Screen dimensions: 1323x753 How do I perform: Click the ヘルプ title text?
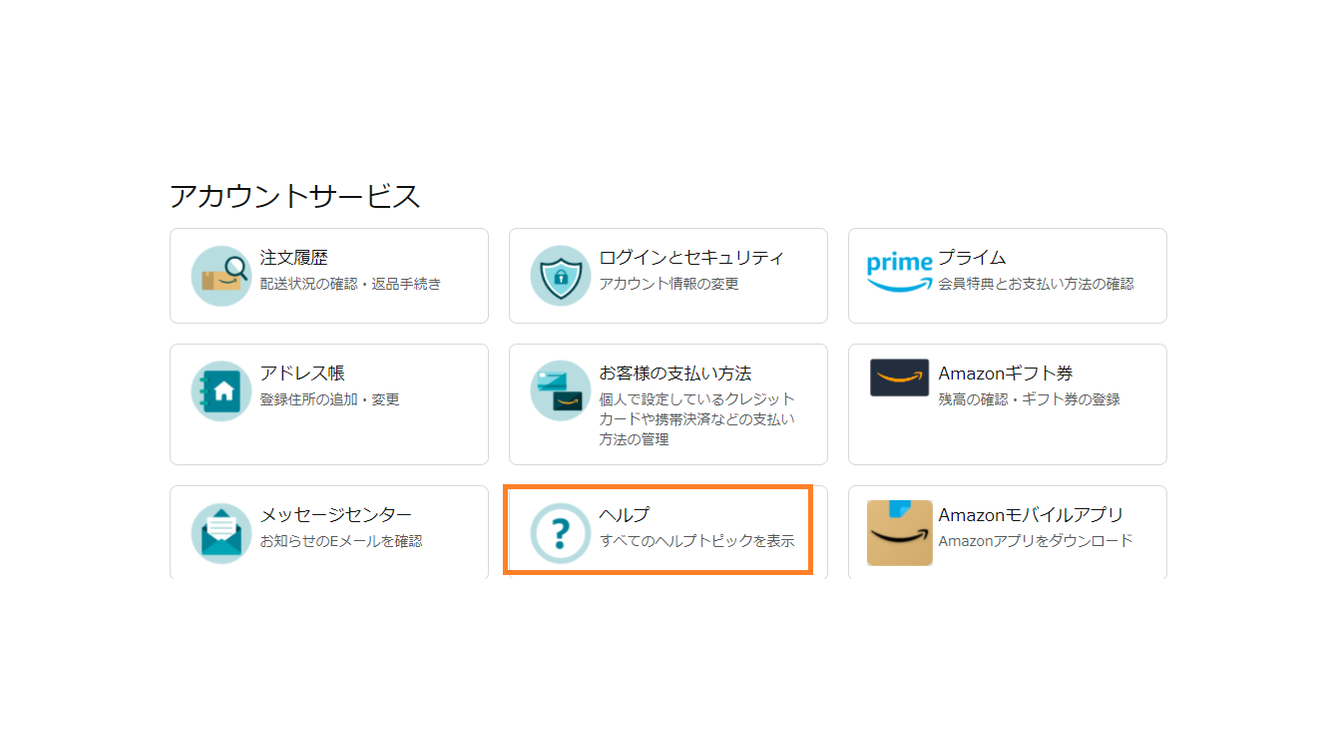click(624, 516)
